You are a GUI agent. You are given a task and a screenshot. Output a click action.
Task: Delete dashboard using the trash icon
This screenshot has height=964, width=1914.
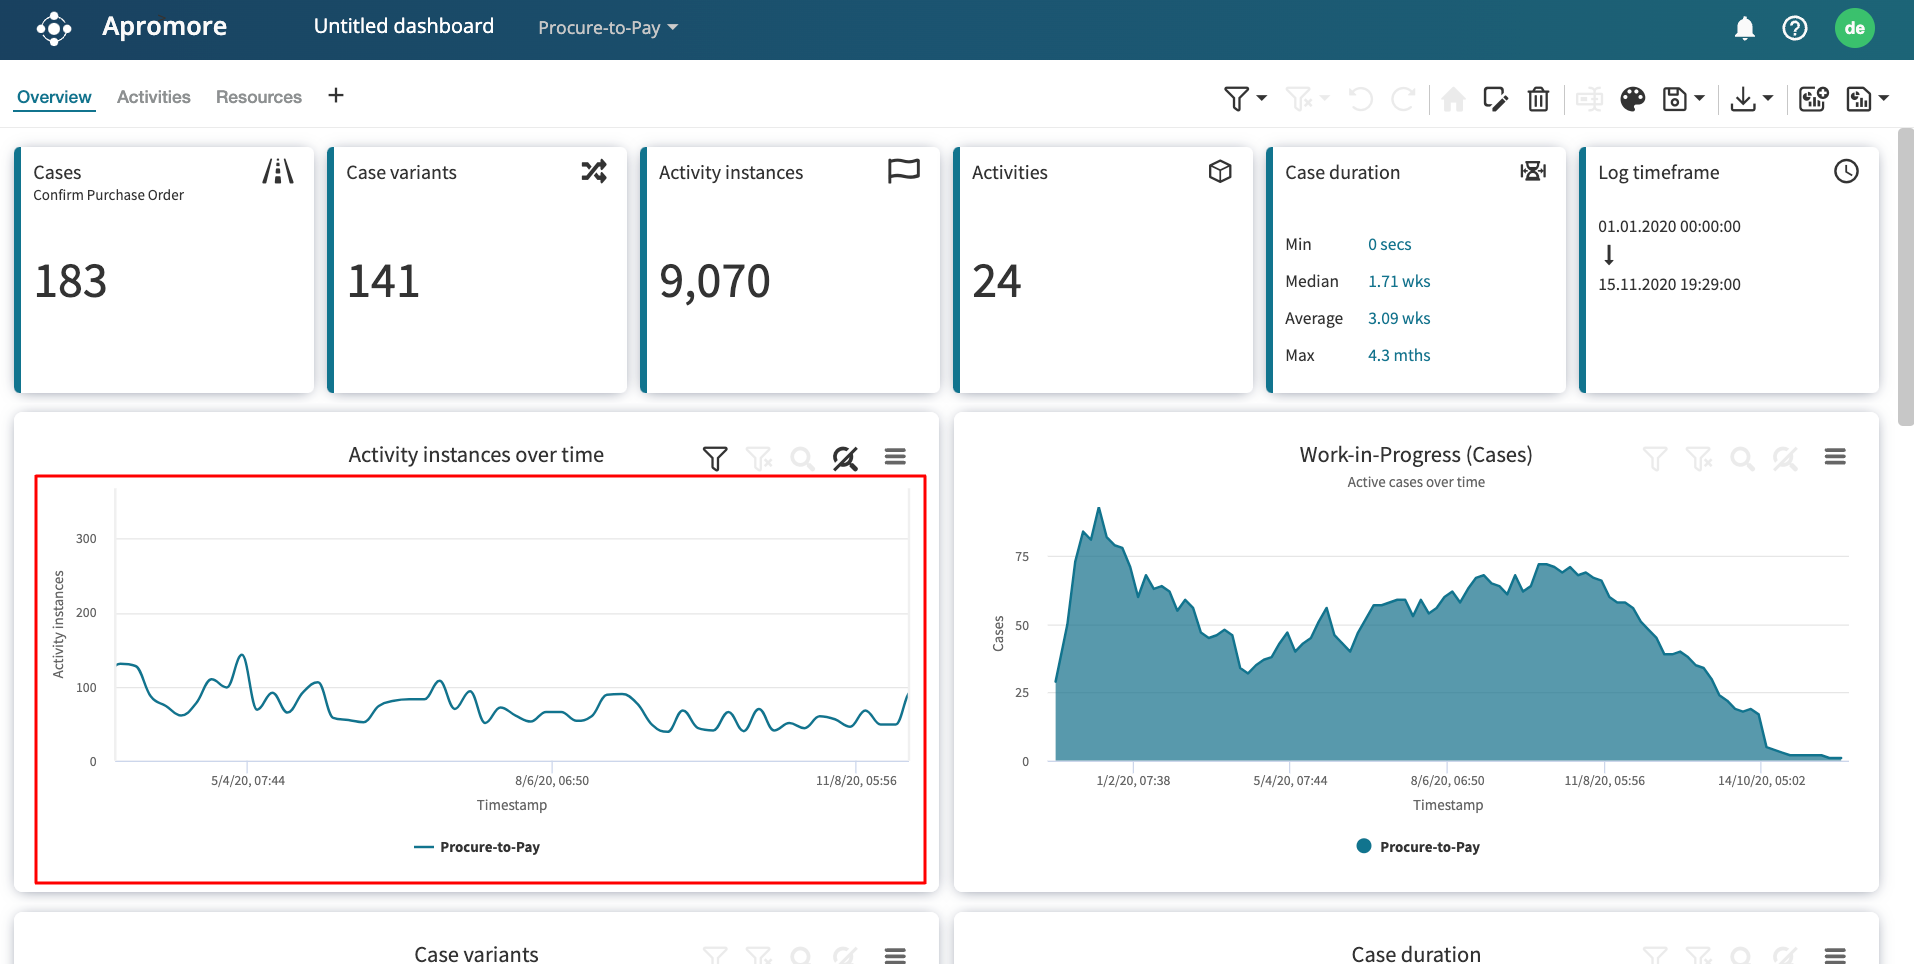pyautogui.click(x=1538, y=99)
